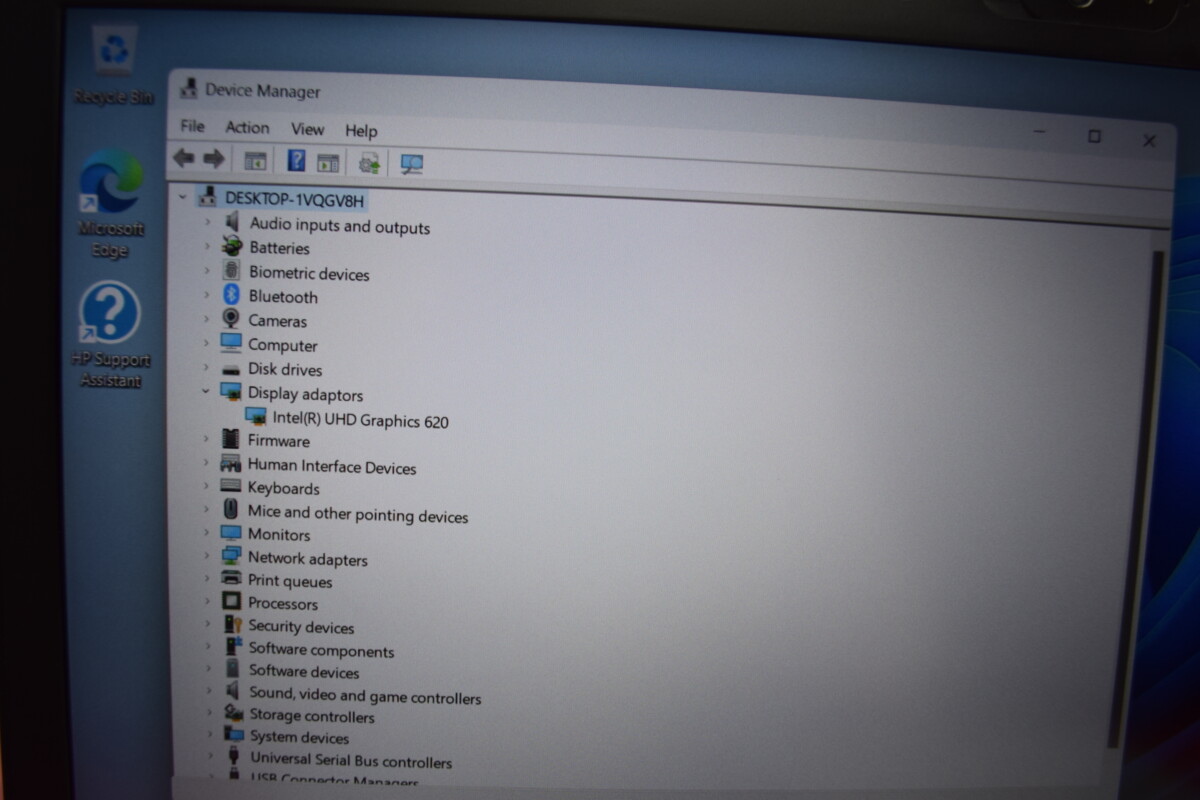
Task: Click the printer-shaped Update driver toolbar icon
Action: pos(369,163)
